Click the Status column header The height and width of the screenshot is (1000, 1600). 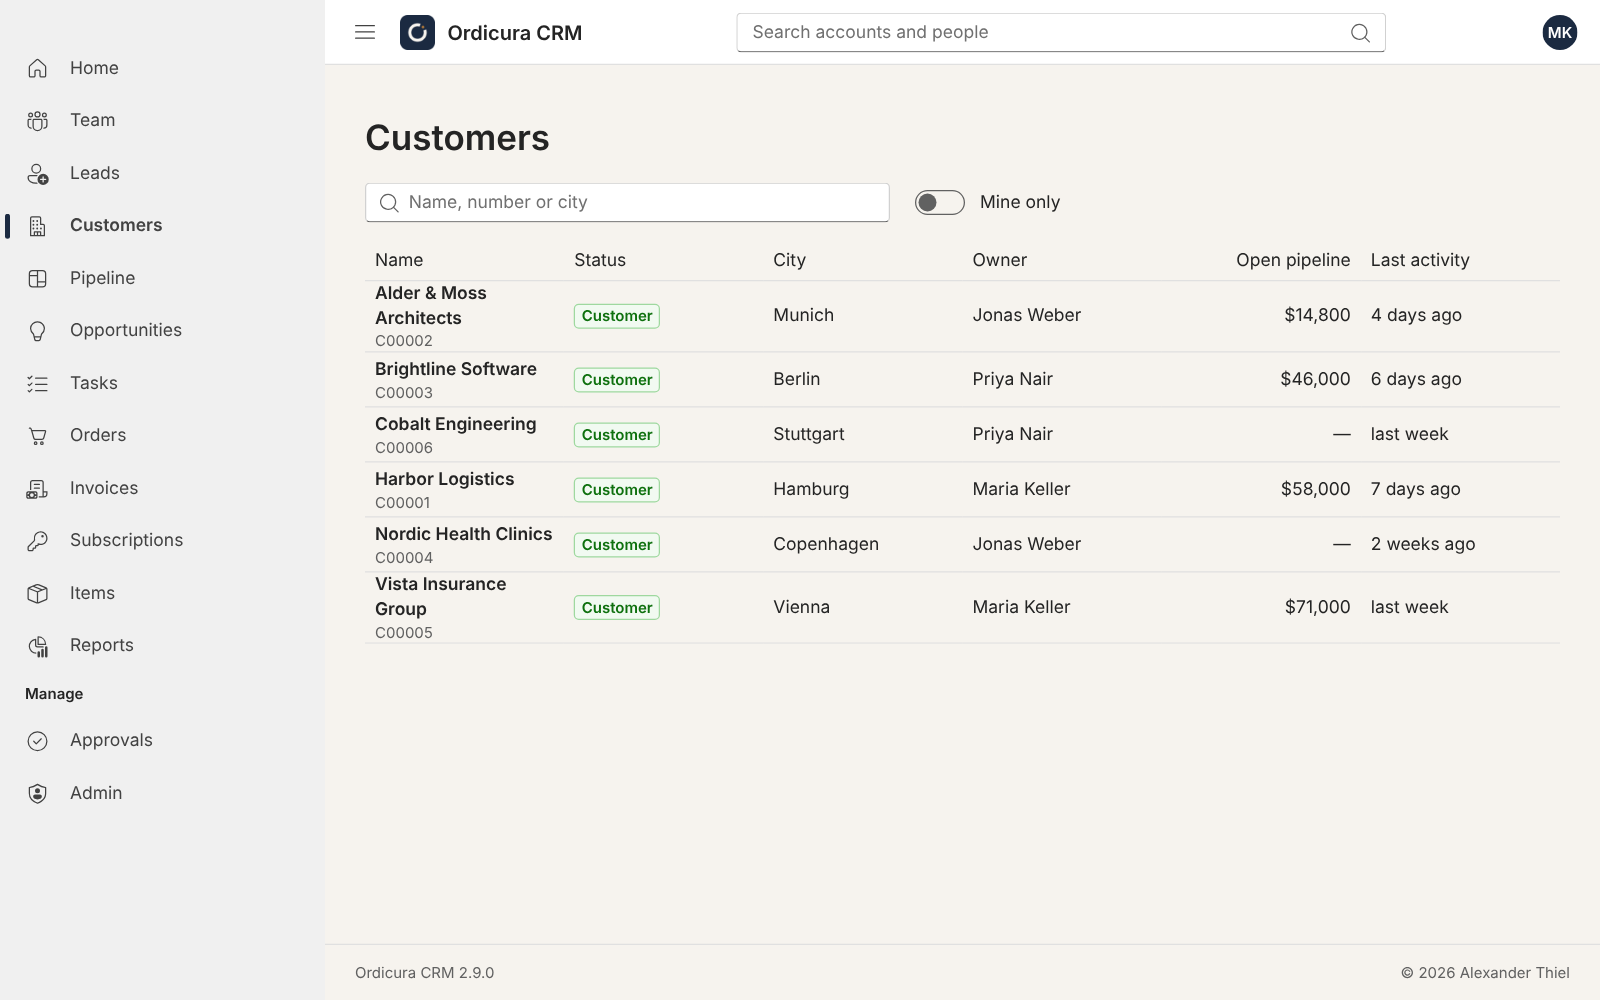click(600, 260)
